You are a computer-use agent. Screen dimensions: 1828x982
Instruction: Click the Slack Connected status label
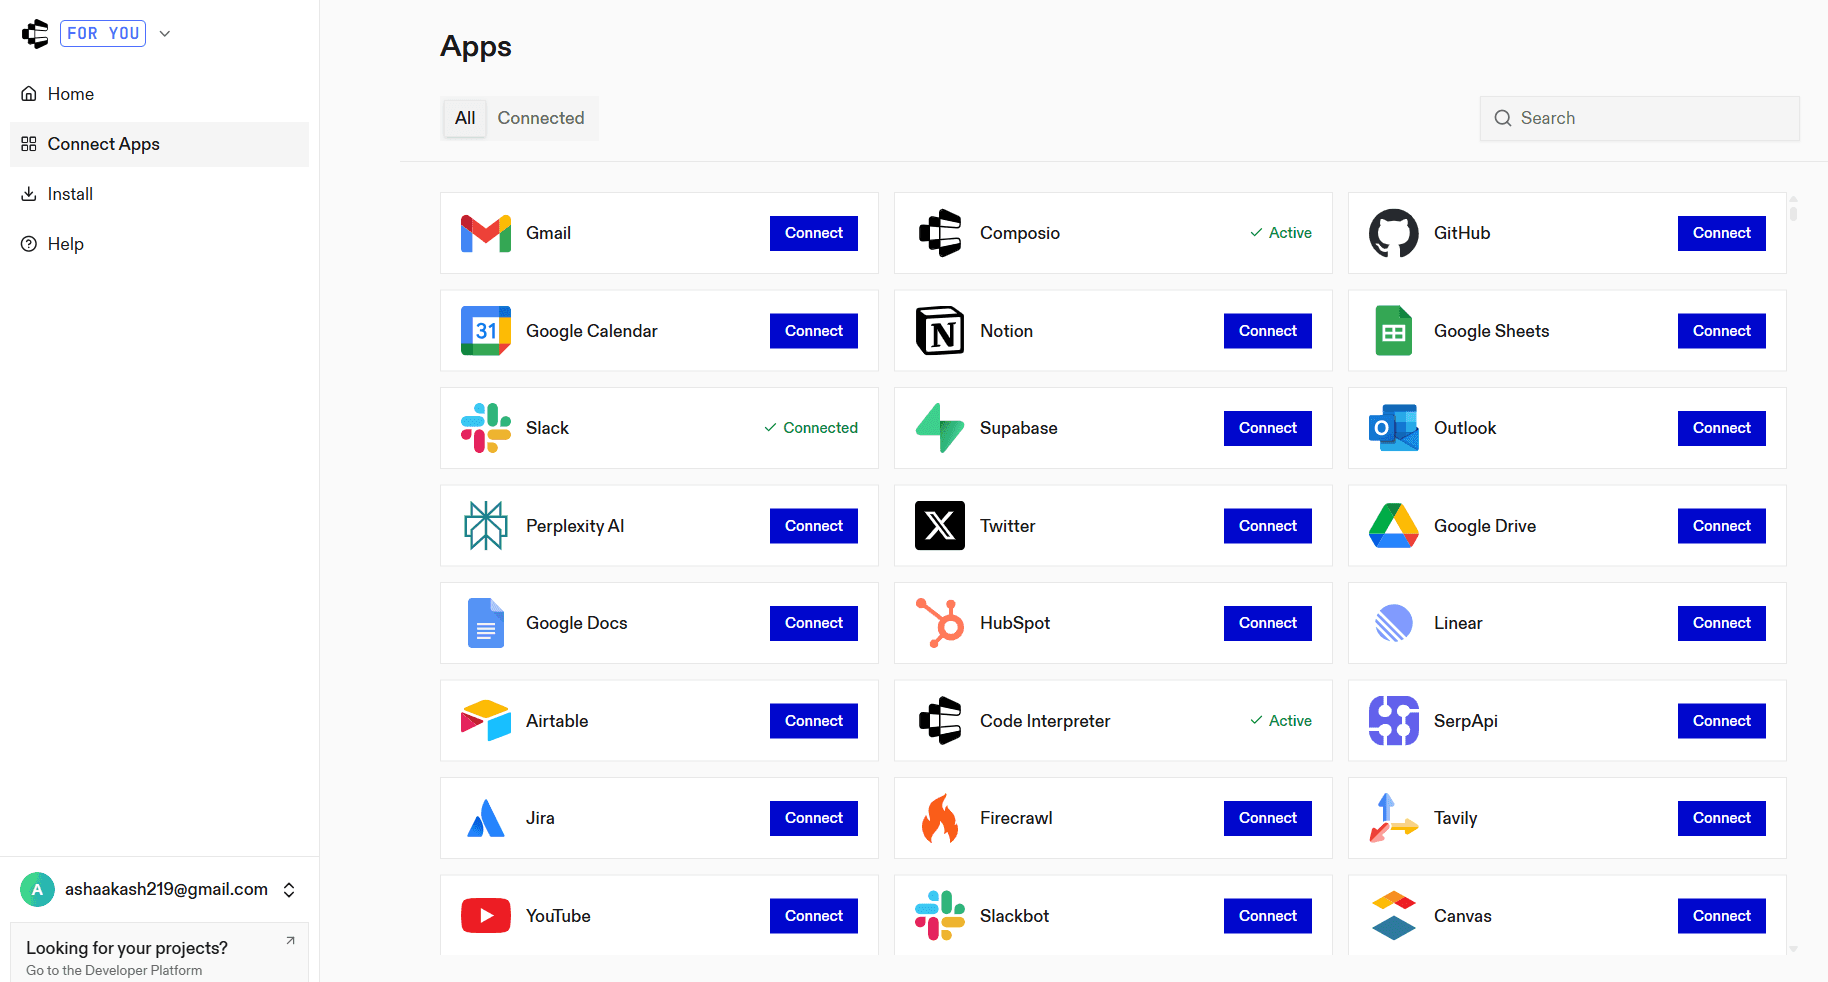coord(811,428)
